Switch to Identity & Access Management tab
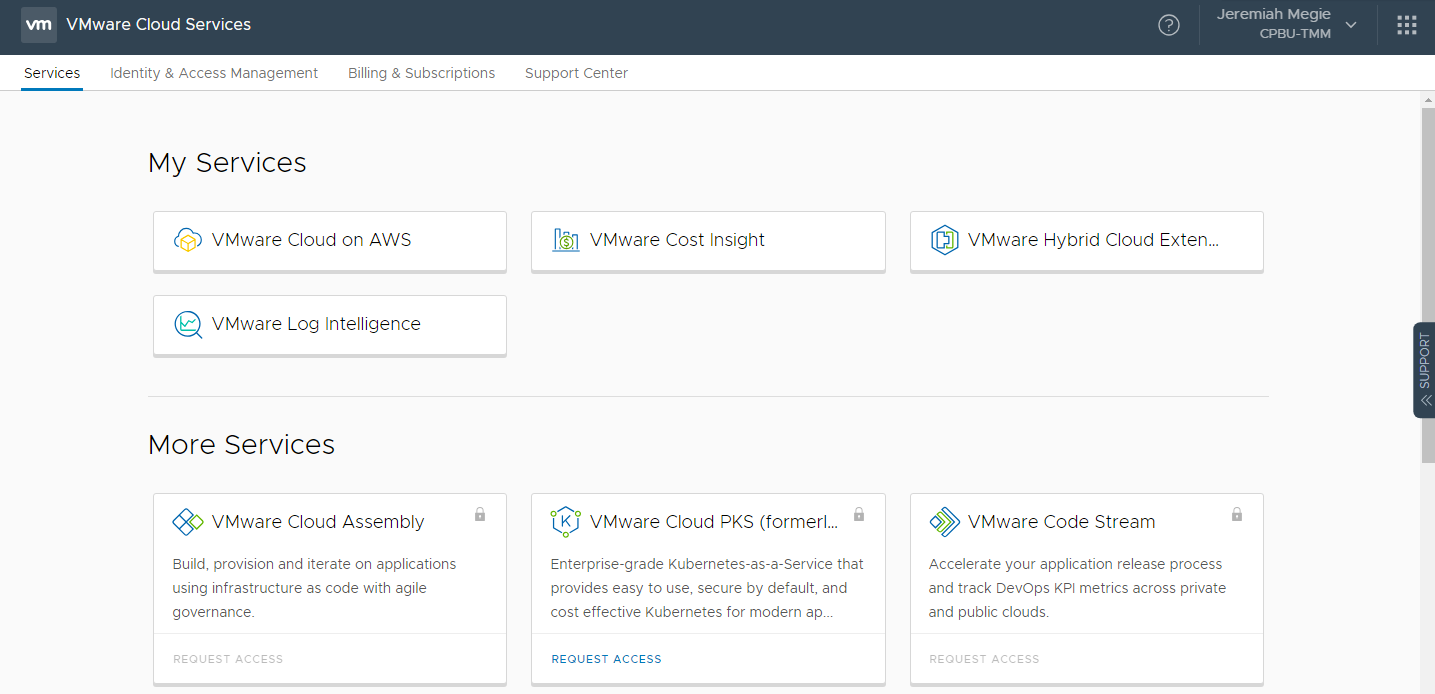 tap(214, 73)
